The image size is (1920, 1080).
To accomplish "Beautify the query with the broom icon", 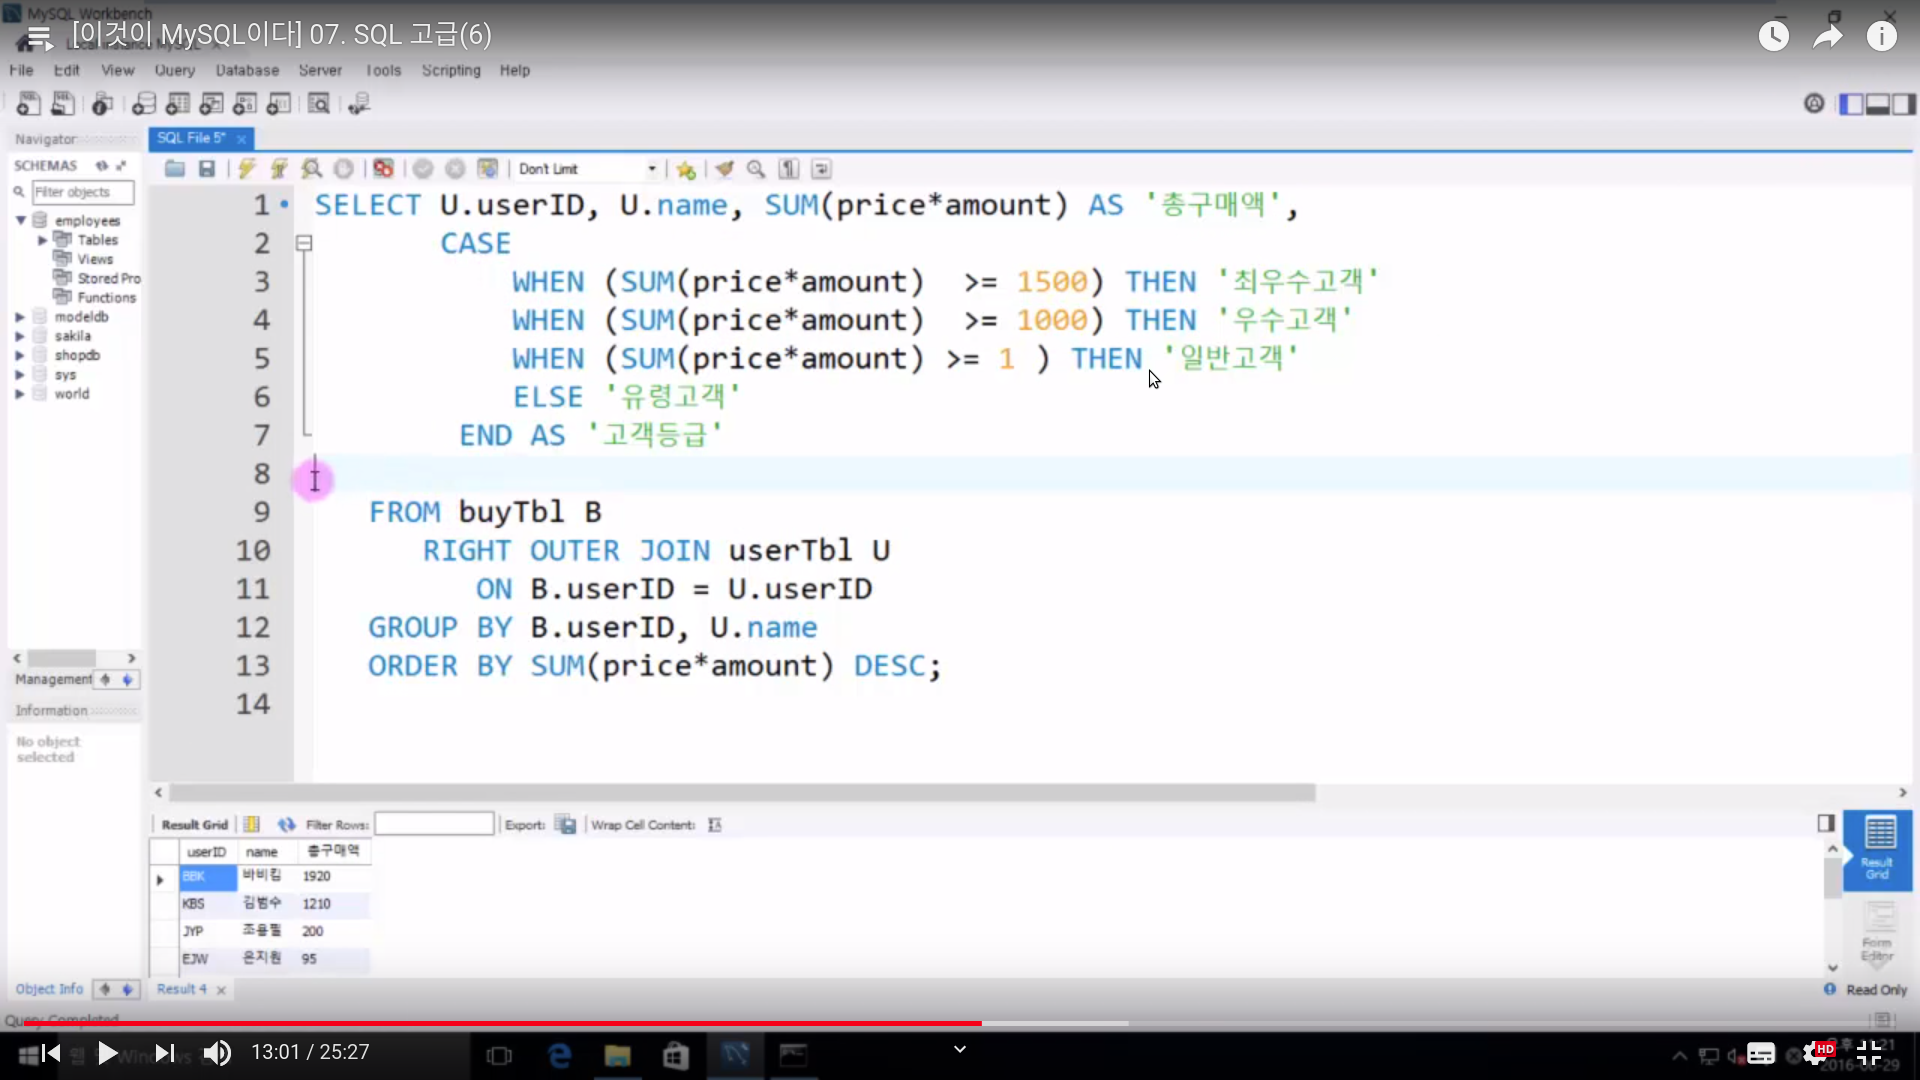I will (724, 169).
